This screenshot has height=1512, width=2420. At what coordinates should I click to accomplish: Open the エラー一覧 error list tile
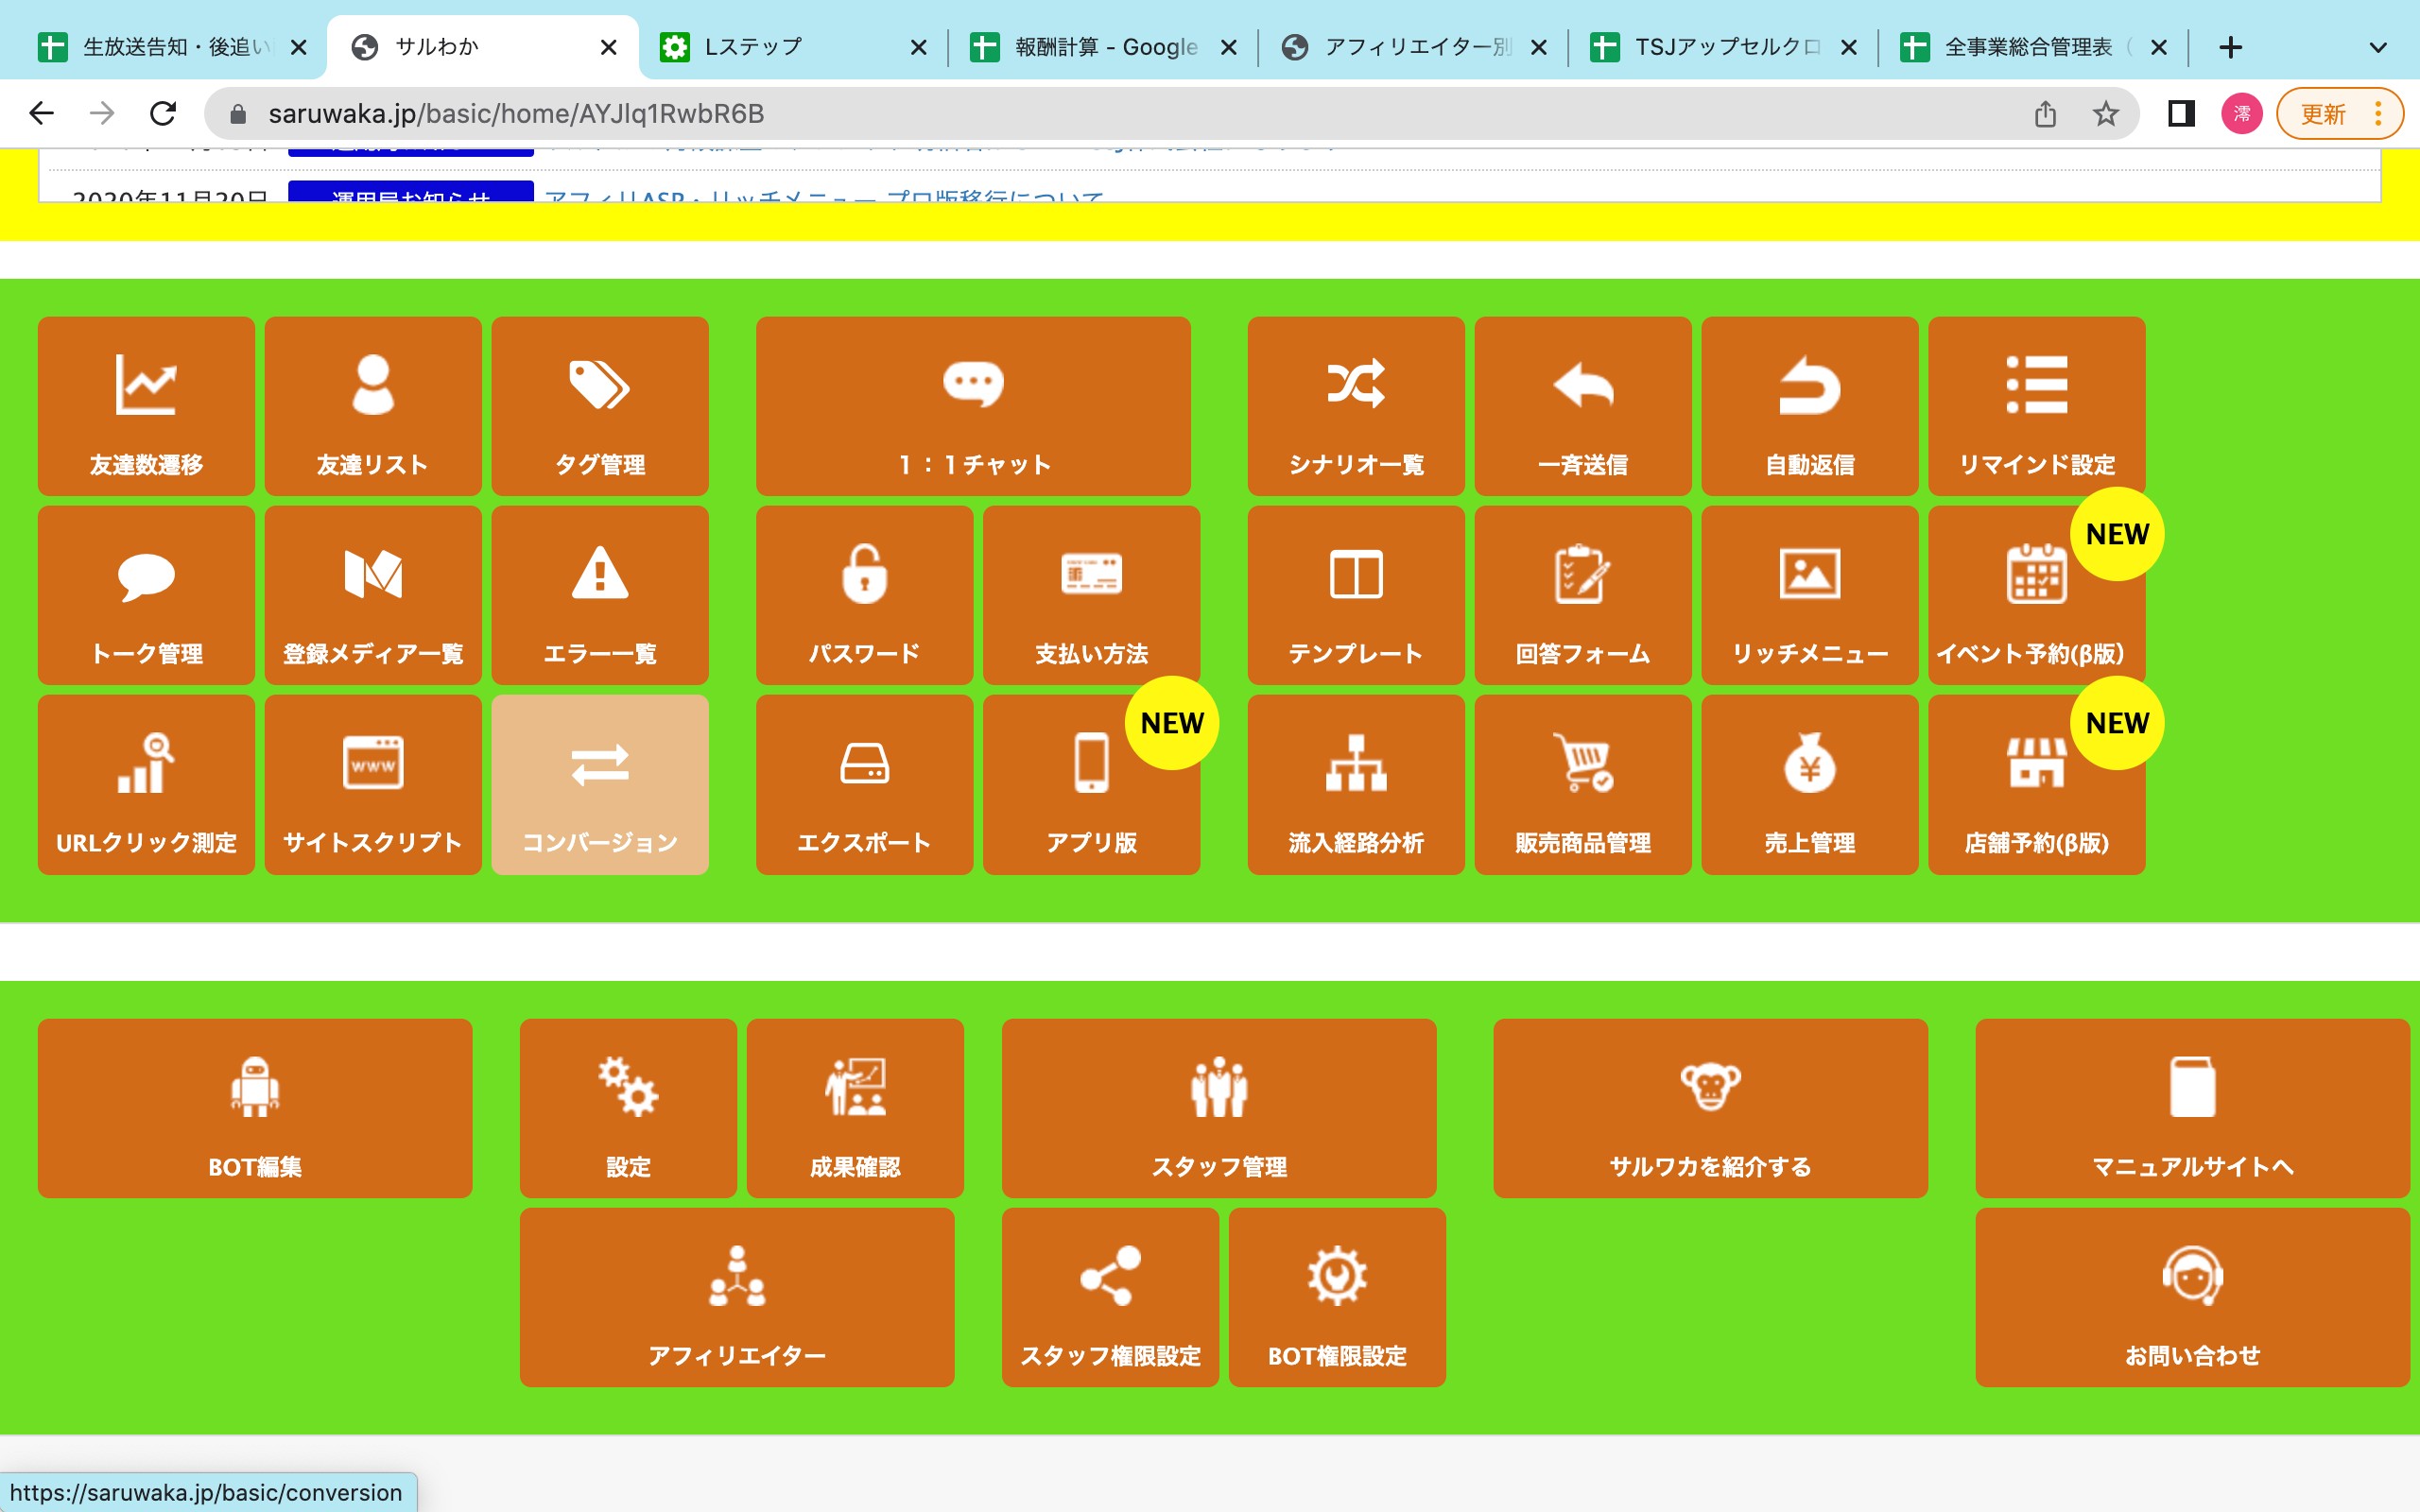click(600, 595)
